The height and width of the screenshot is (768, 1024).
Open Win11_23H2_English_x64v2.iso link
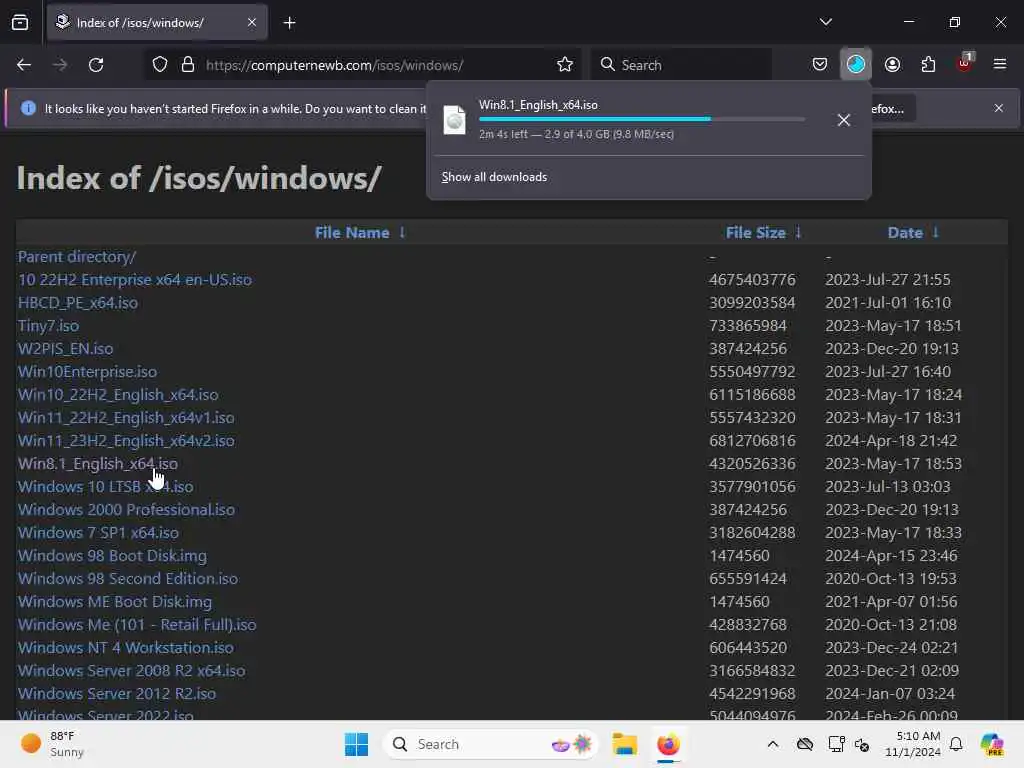126,441
